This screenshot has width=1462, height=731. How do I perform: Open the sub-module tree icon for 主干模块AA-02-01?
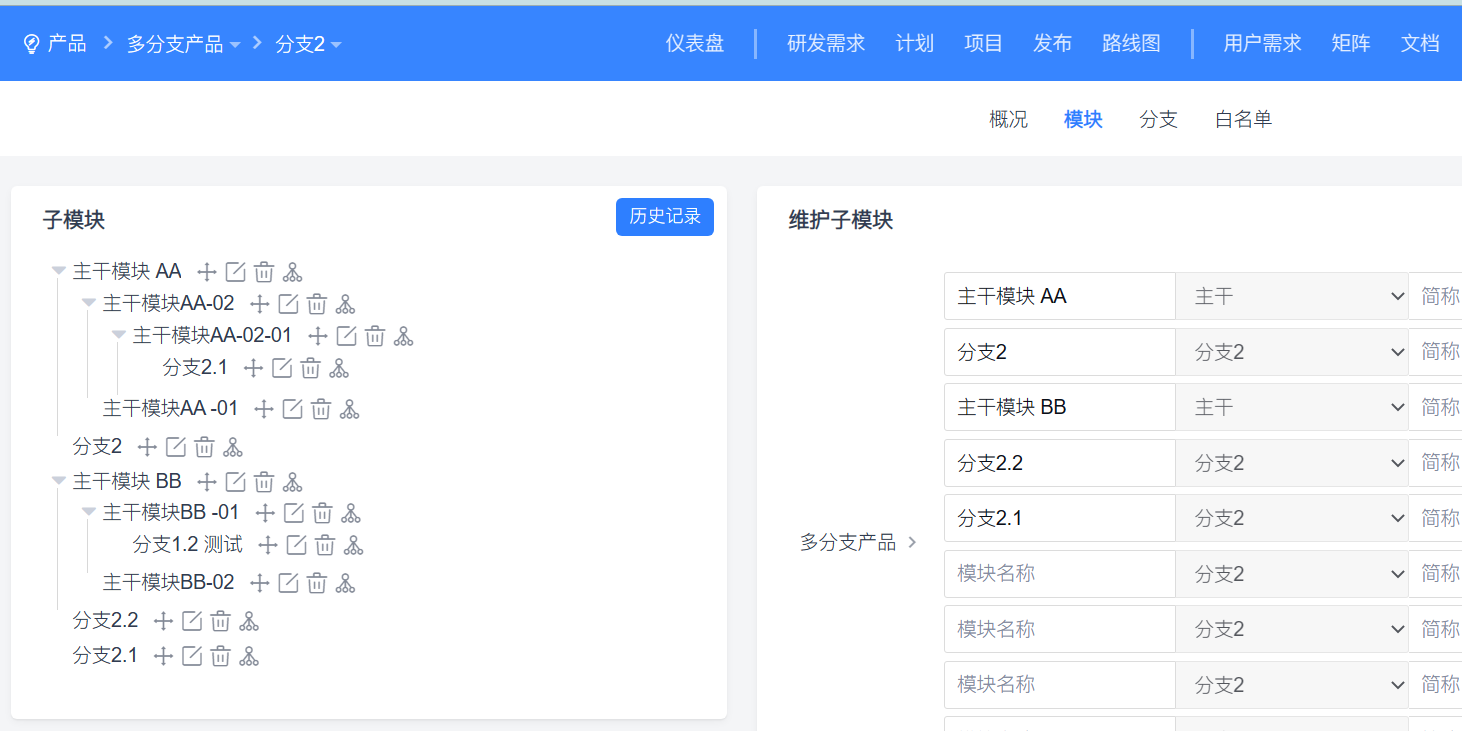403,336
